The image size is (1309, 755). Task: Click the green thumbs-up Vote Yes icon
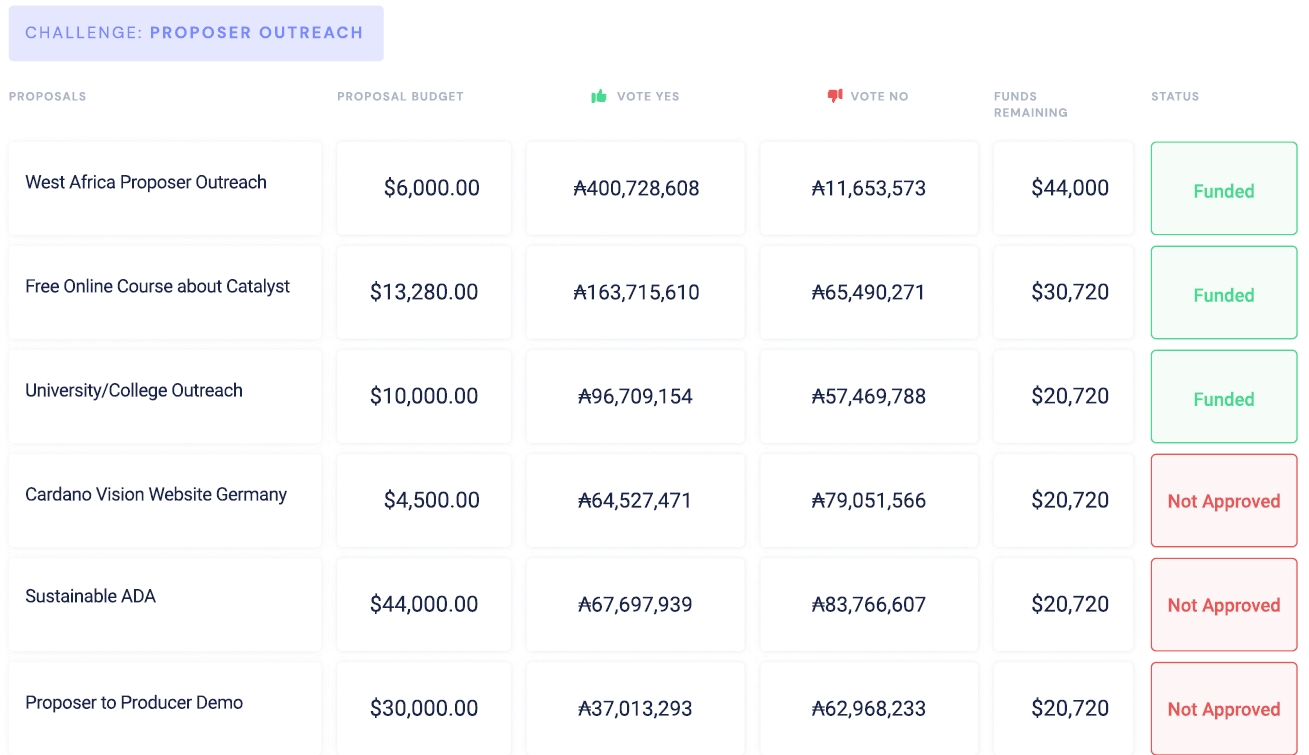tap(599, 96)
